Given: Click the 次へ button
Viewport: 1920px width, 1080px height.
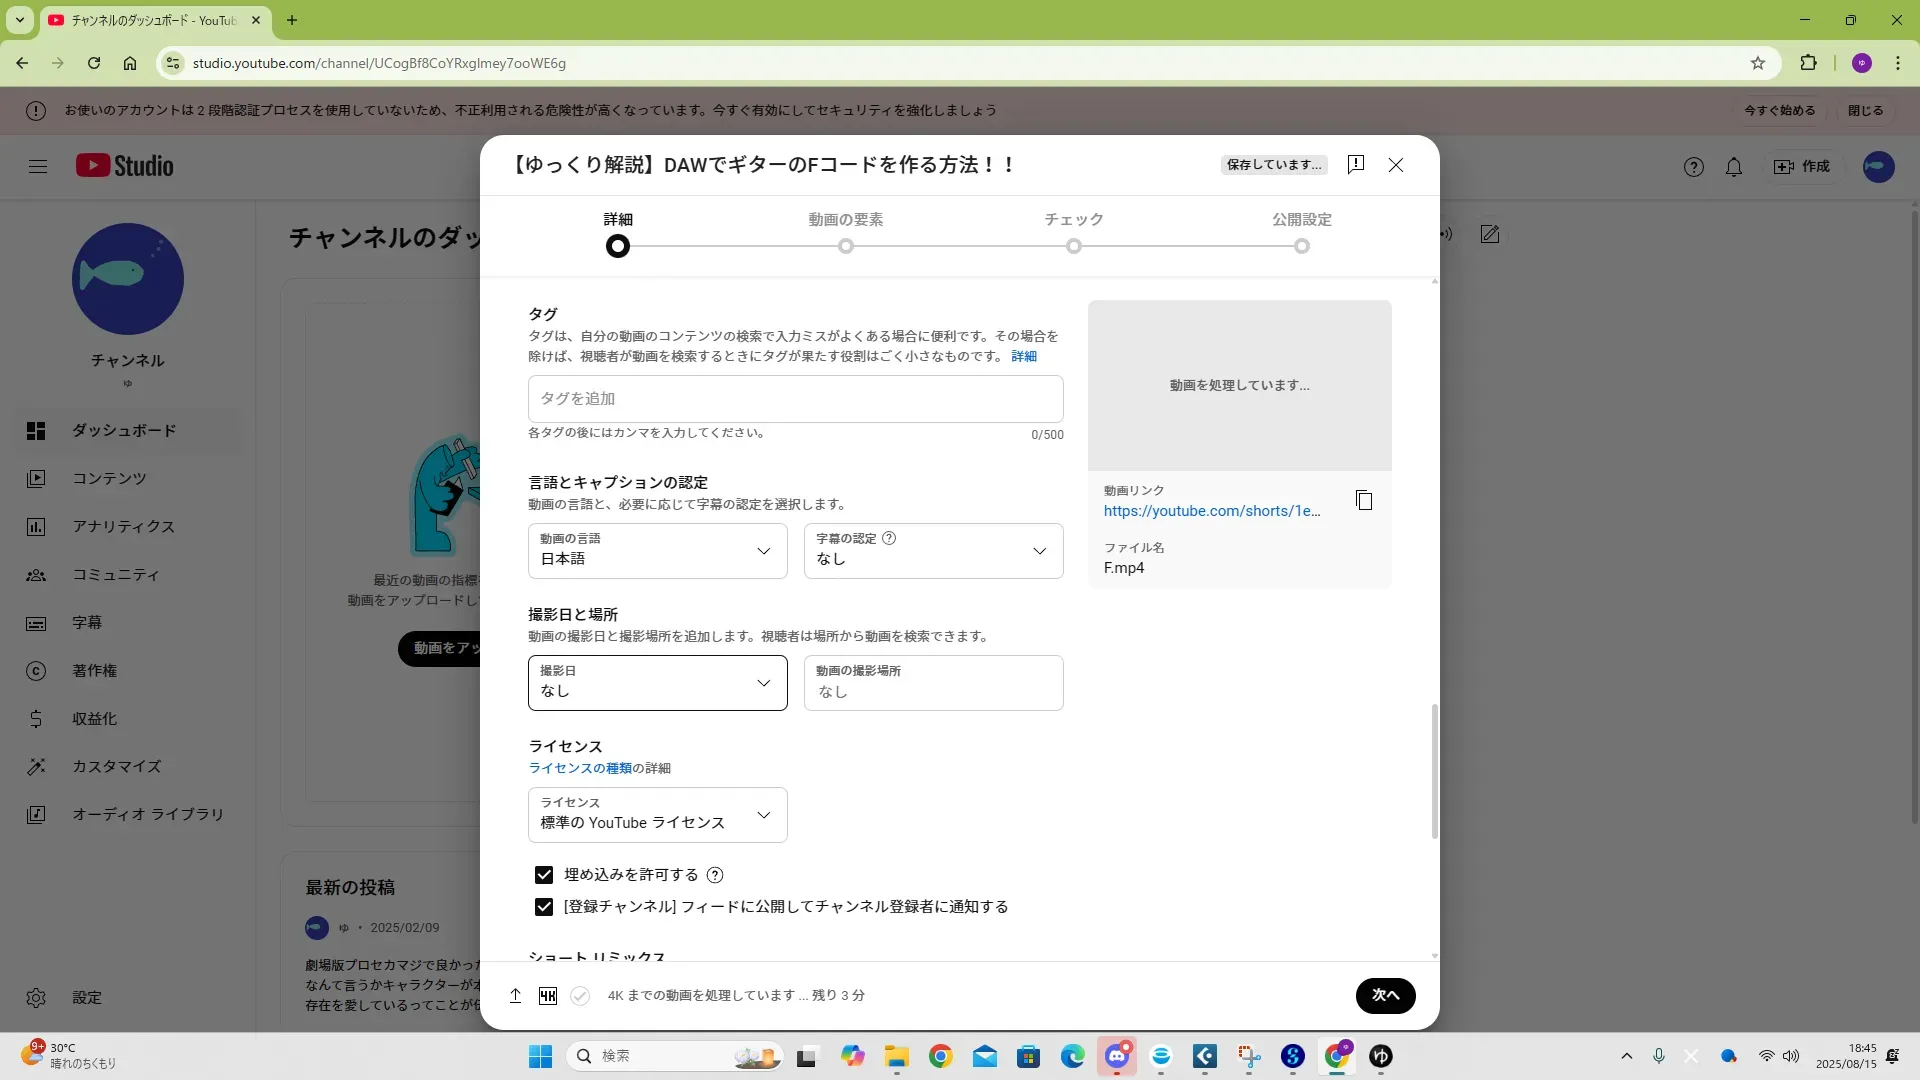Looking at the screenshot, I should (x=1385, y=996).
